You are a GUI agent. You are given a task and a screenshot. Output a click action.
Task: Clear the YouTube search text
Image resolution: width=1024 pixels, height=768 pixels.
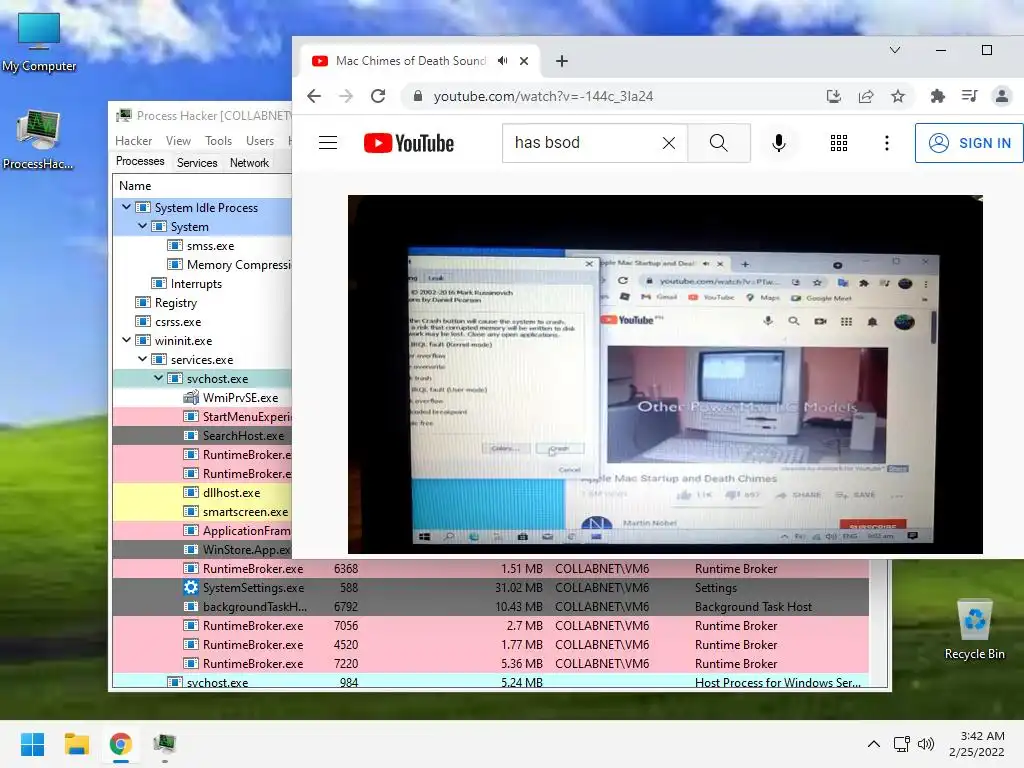[669, 143]
